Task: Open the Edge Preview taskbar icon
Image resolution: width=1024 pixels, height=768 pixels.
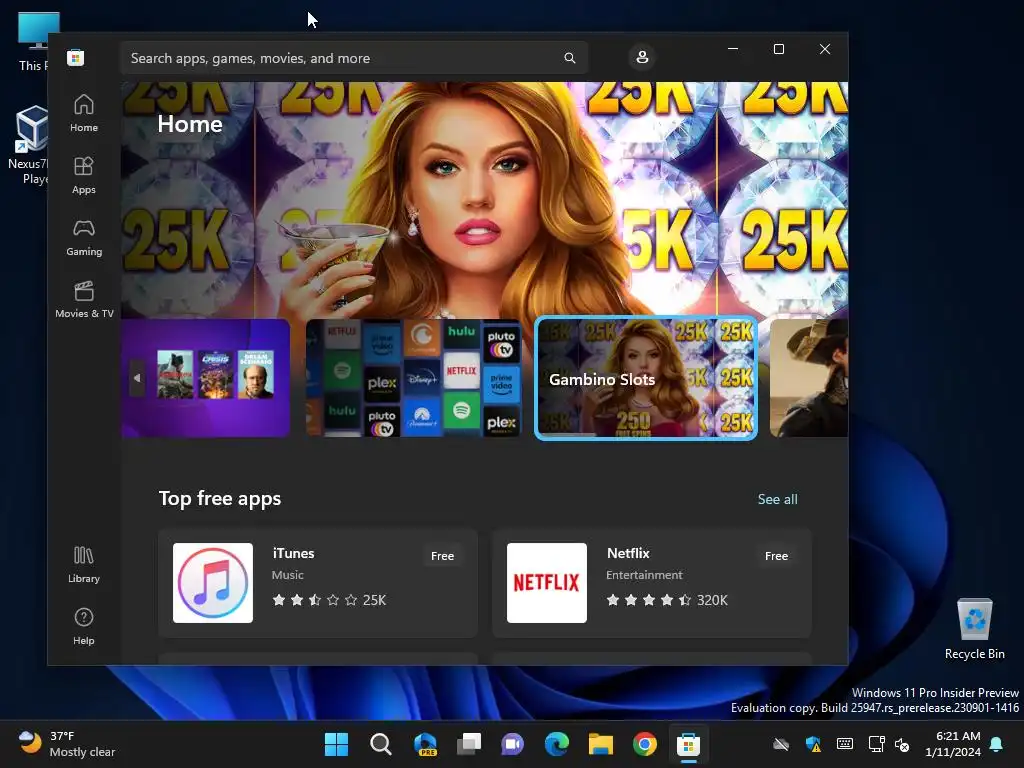Action: (425, 744)
